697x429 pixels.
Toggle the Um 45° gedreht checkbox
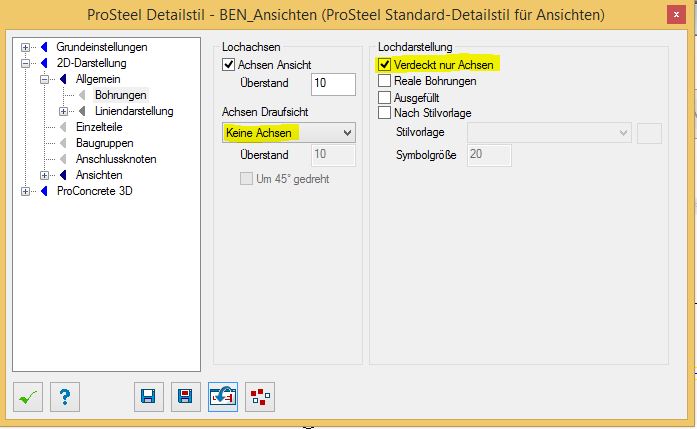click(x=246, y=179)
